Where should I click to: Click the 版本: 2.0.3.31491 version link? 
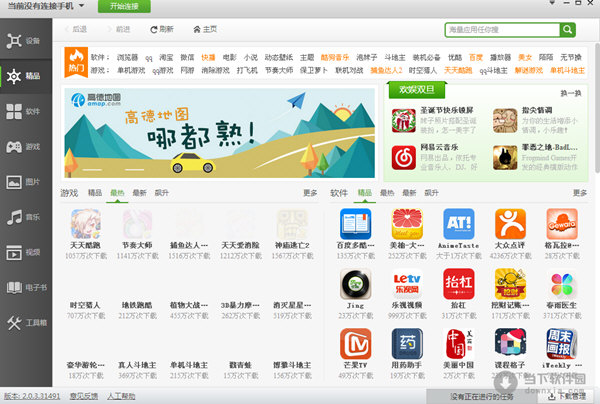pos(32,396)
